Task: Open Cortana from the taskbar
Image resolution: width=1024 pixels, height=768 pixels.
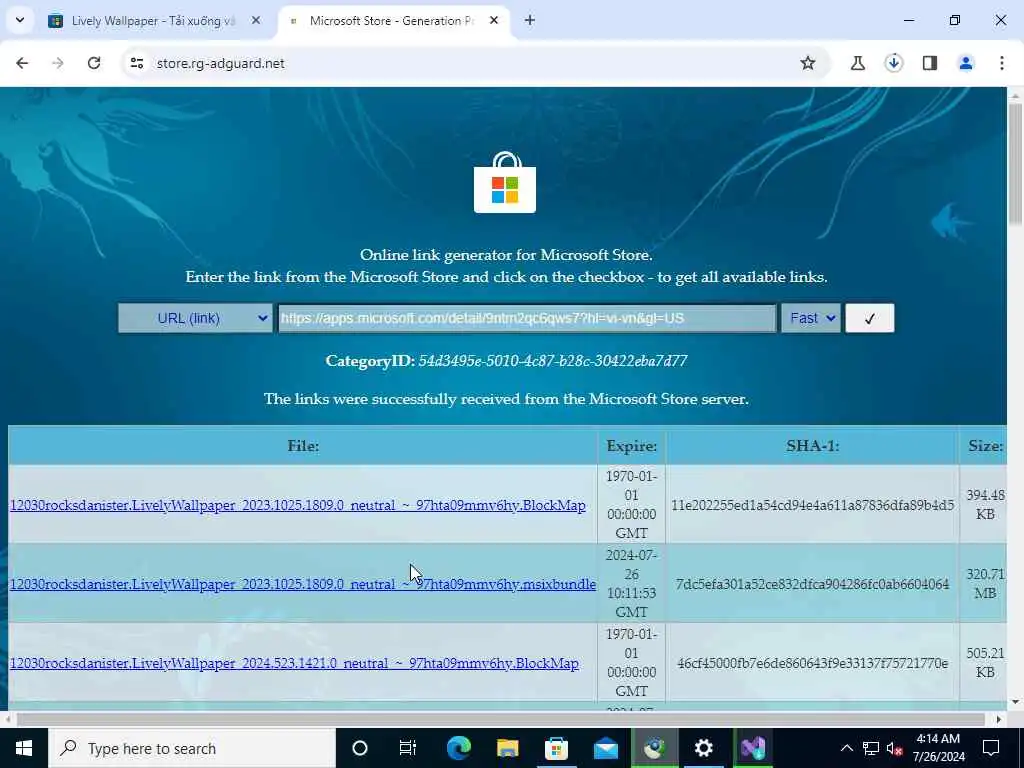Action: (x=360, y=748)
